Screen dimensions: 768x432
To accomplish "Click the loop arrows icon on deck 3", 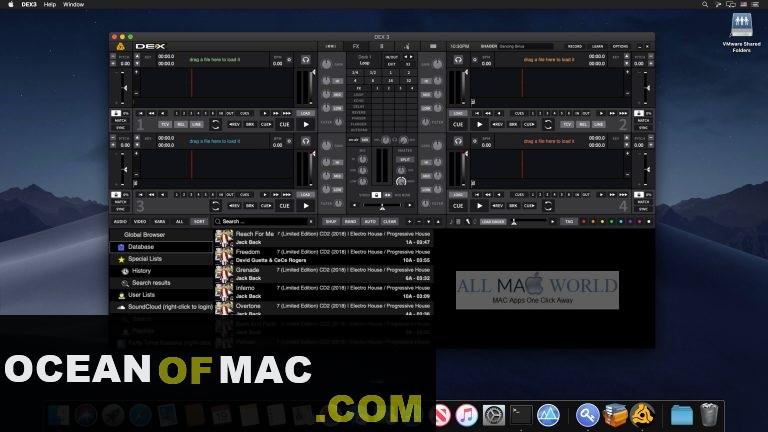I will [215, 206].
